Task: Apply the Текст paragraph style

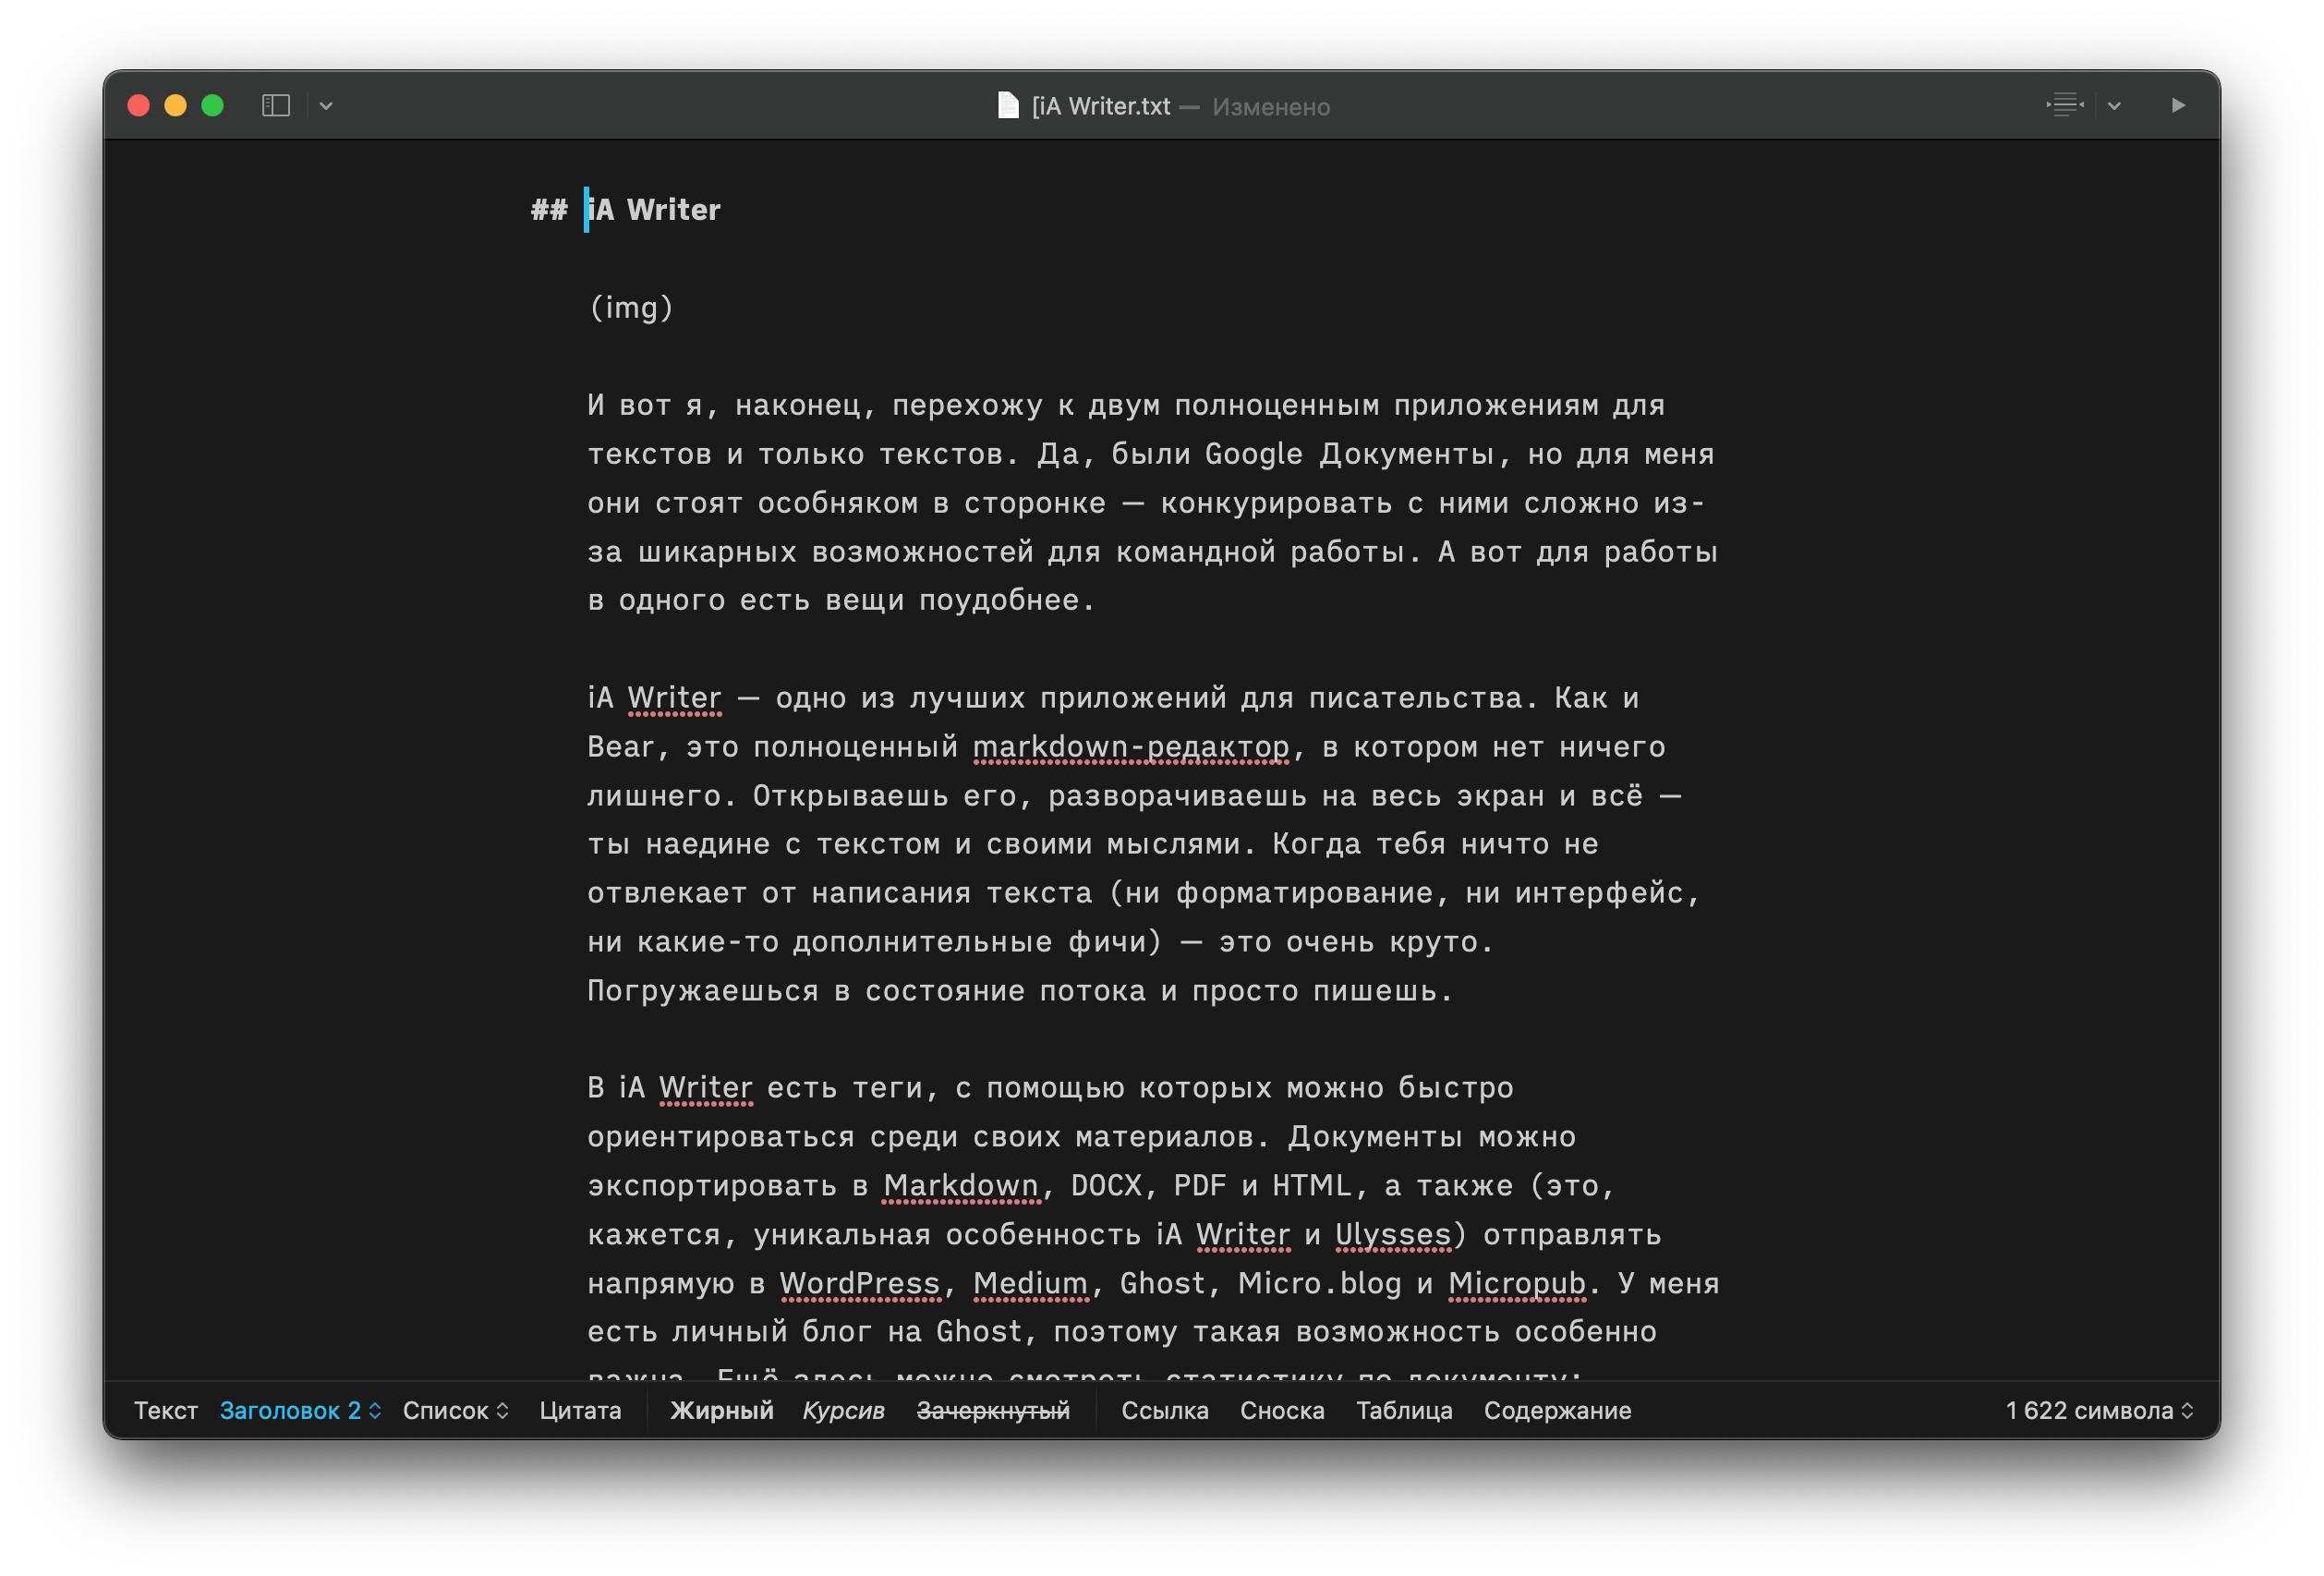Action: (x=166, y=1410)
